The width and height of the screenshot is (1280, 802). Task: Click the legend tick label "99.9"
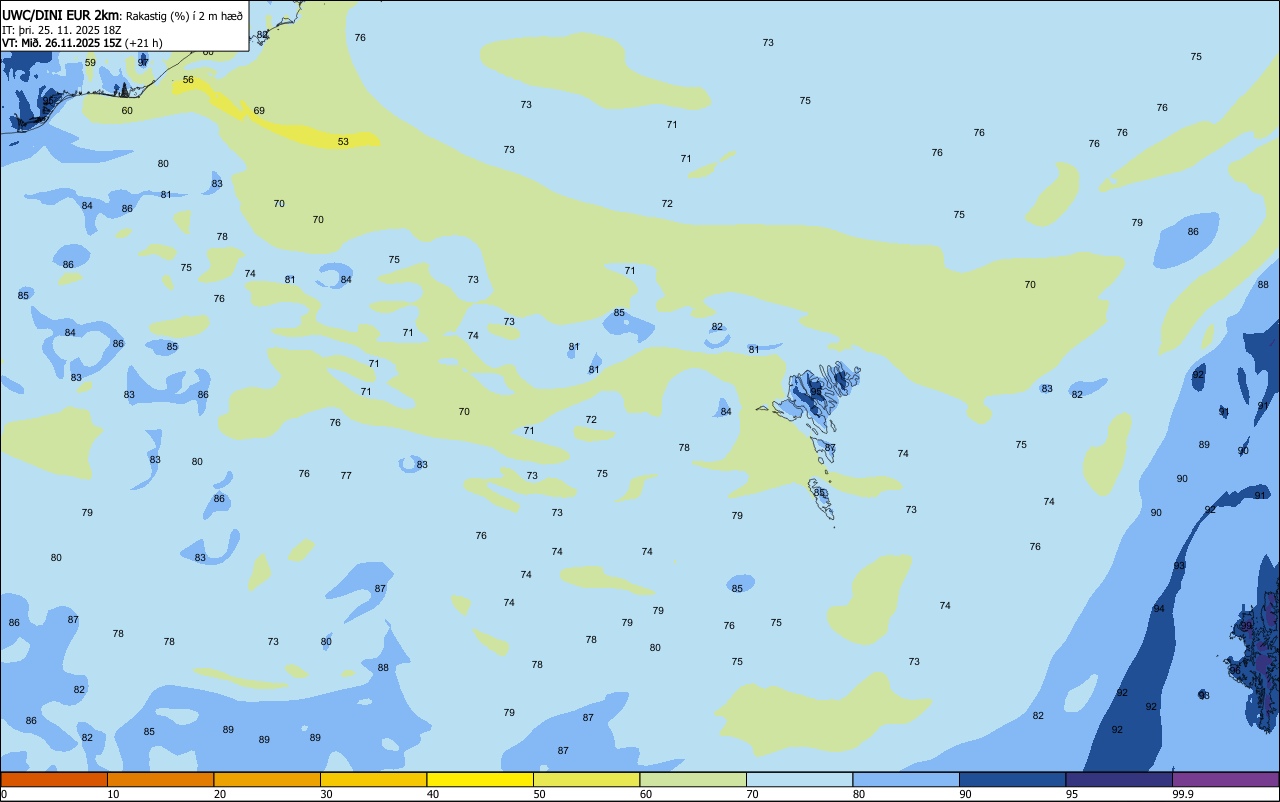pos(1182,794)
